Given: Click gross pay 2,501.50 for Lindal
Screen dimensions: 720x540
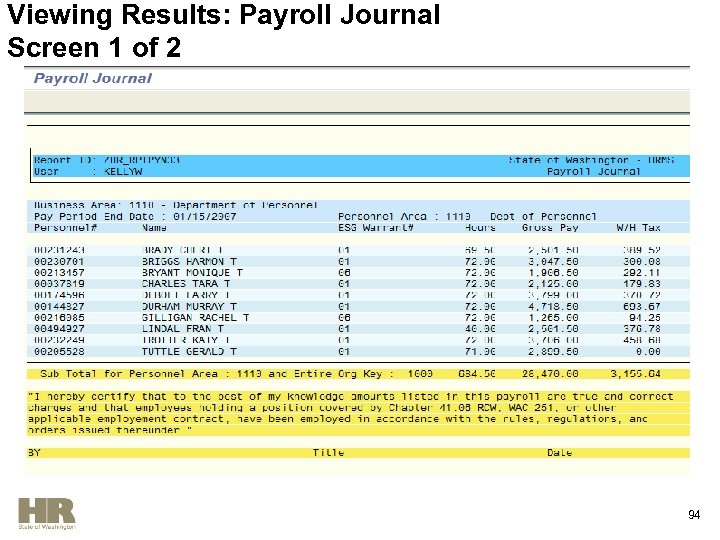Looking at the screenshot, I should (553, 329).
